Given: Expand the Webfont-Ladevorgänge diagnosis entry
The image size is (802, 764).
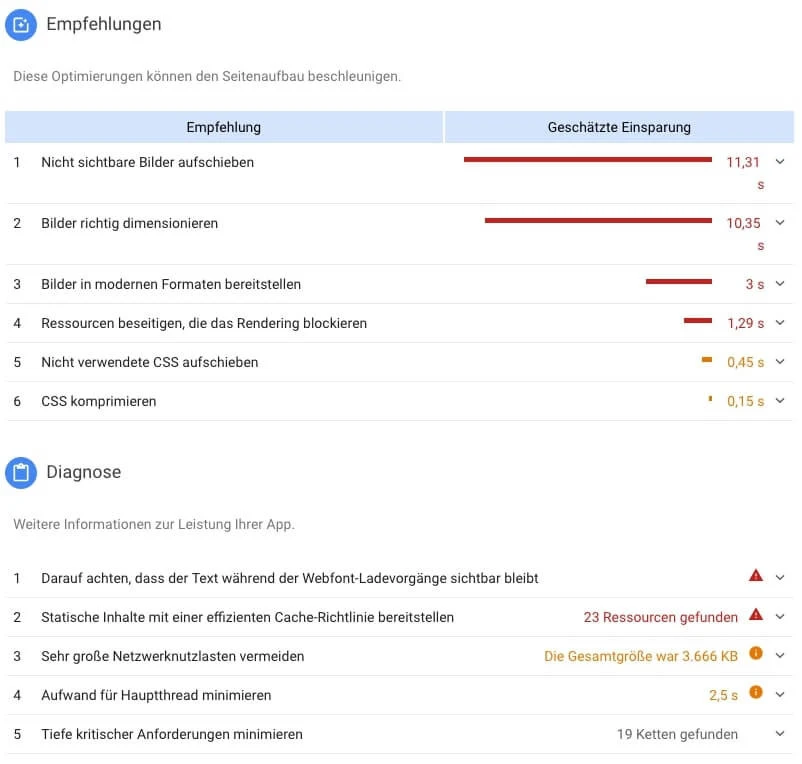Looking at the screenshot, I should coord(781,577).
